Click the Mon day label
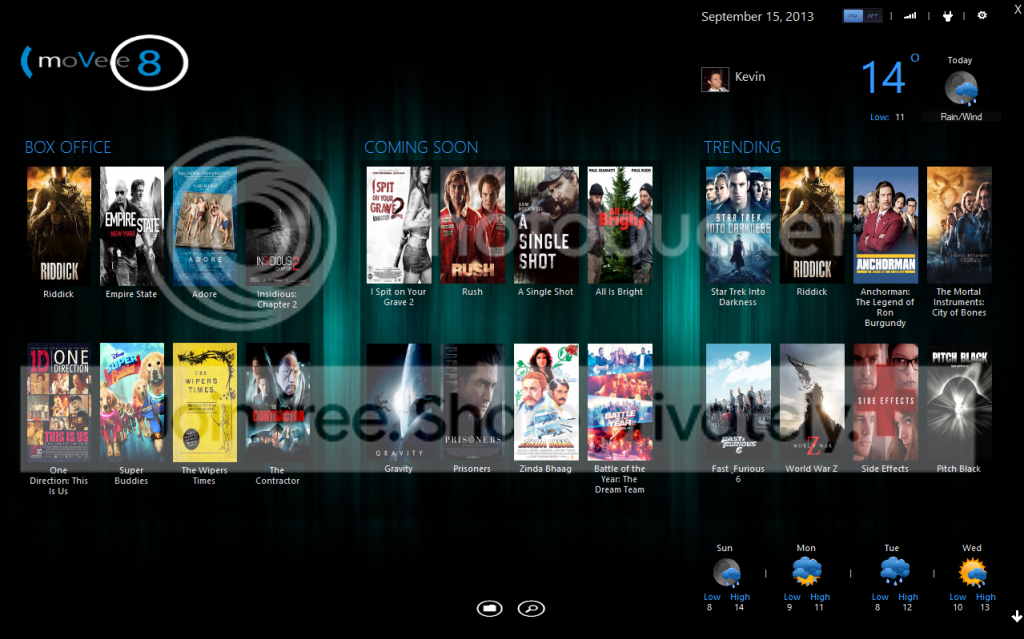 pos(806,548)
